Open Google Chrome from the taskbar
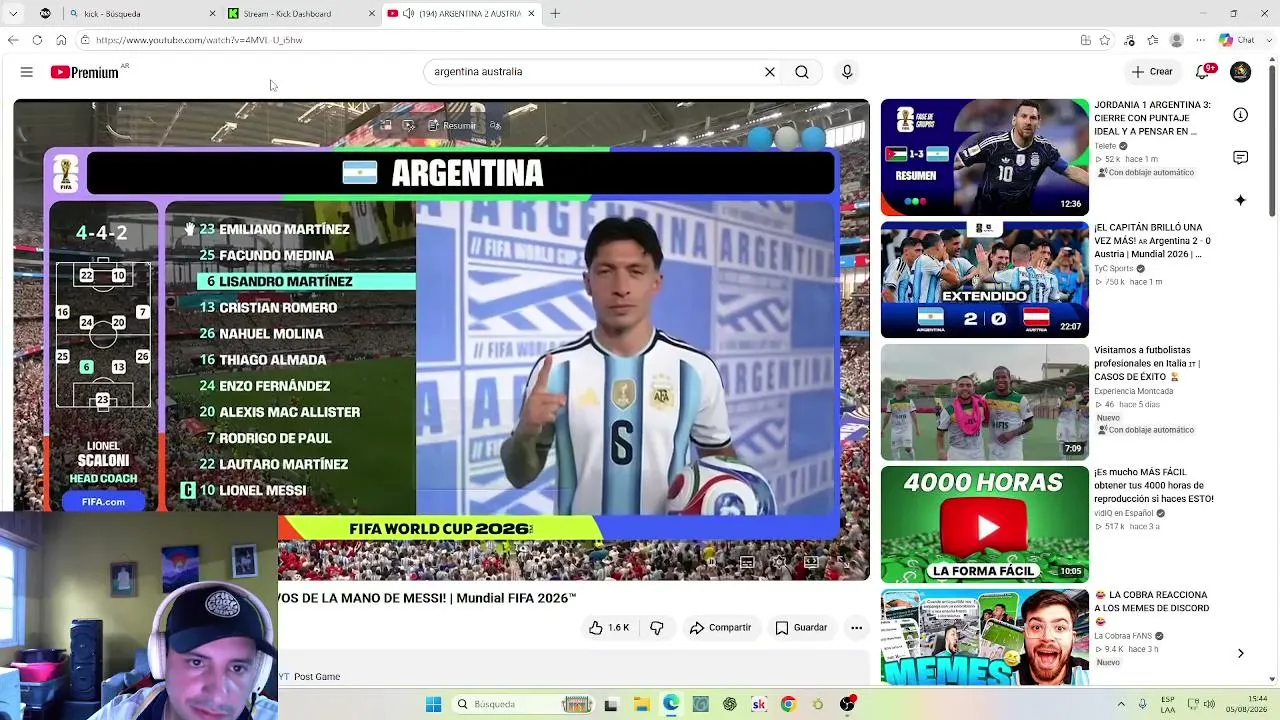The width and height of the screenshot is (1280, 720). pos(788,705)
